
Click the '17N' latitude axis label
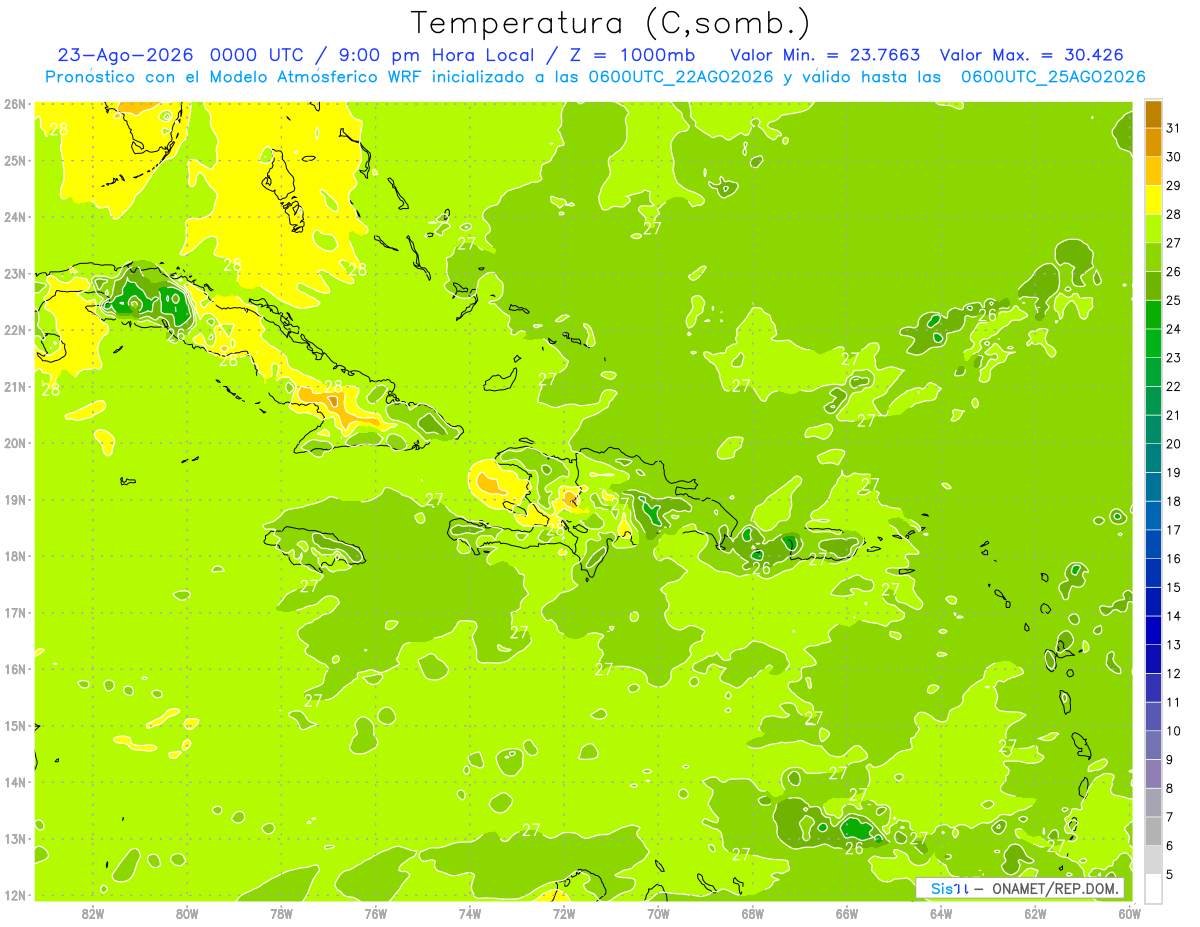[x=14, y=612]
